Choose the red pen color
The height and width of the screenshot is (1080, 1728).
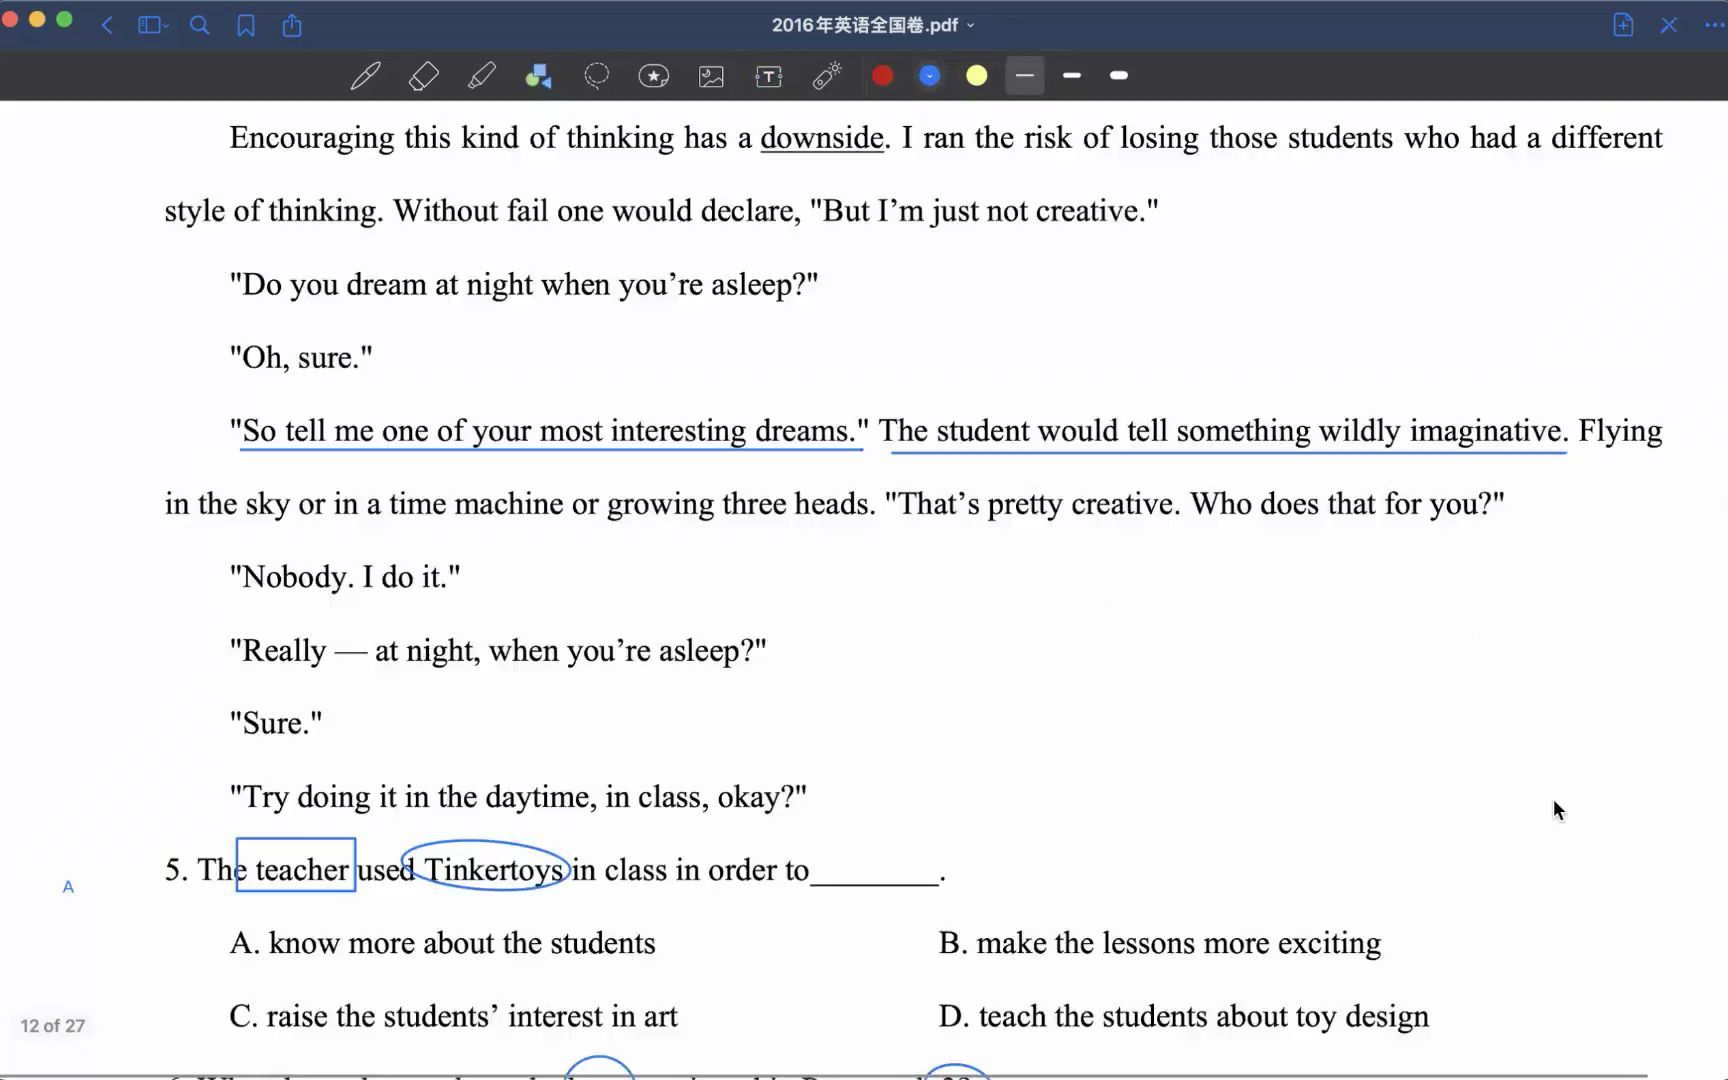[882, 76]
